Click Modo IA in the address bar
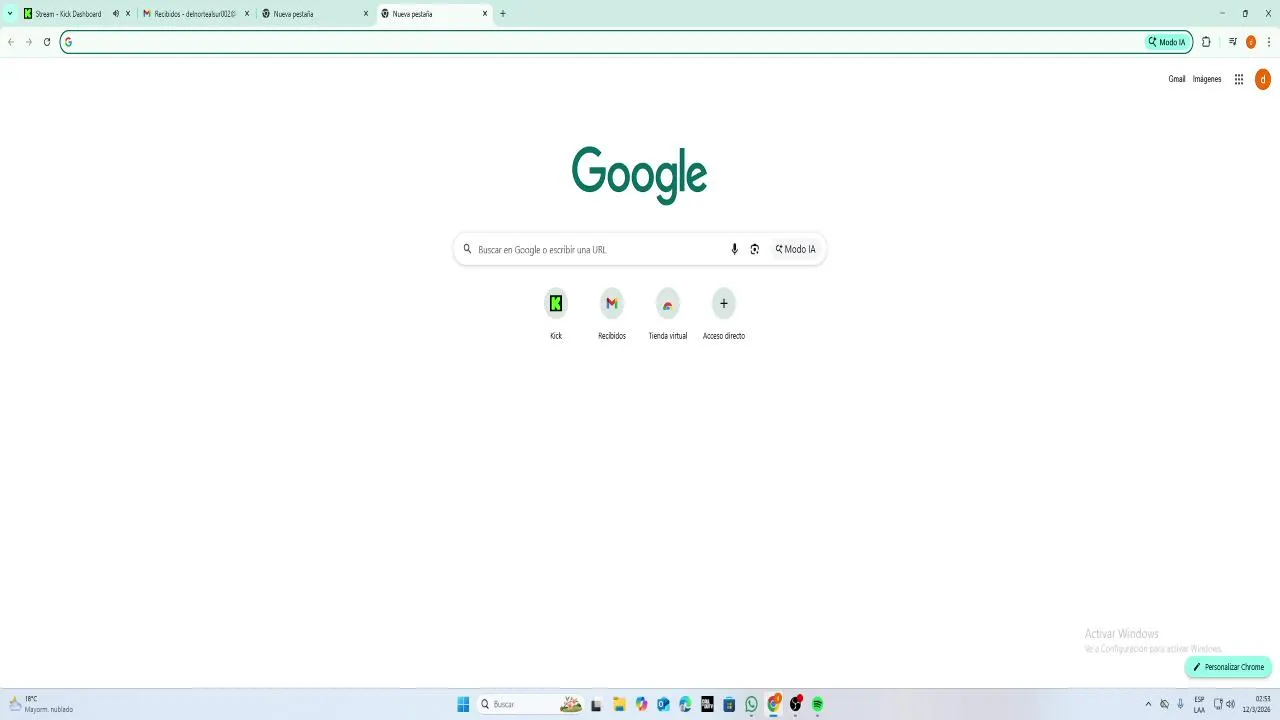The width and height of the screenshot is (1280, 720). pos(1167,42)
